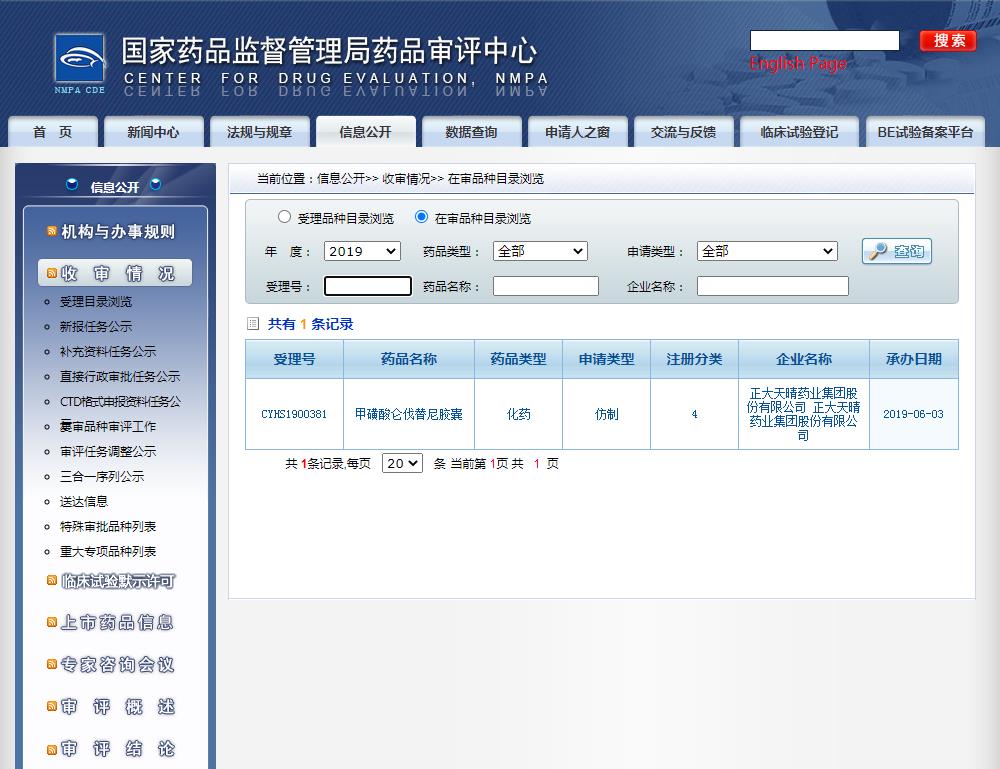Open the 数据查询 tab
Screen dimensions: 1000x769
click(471, 132)
